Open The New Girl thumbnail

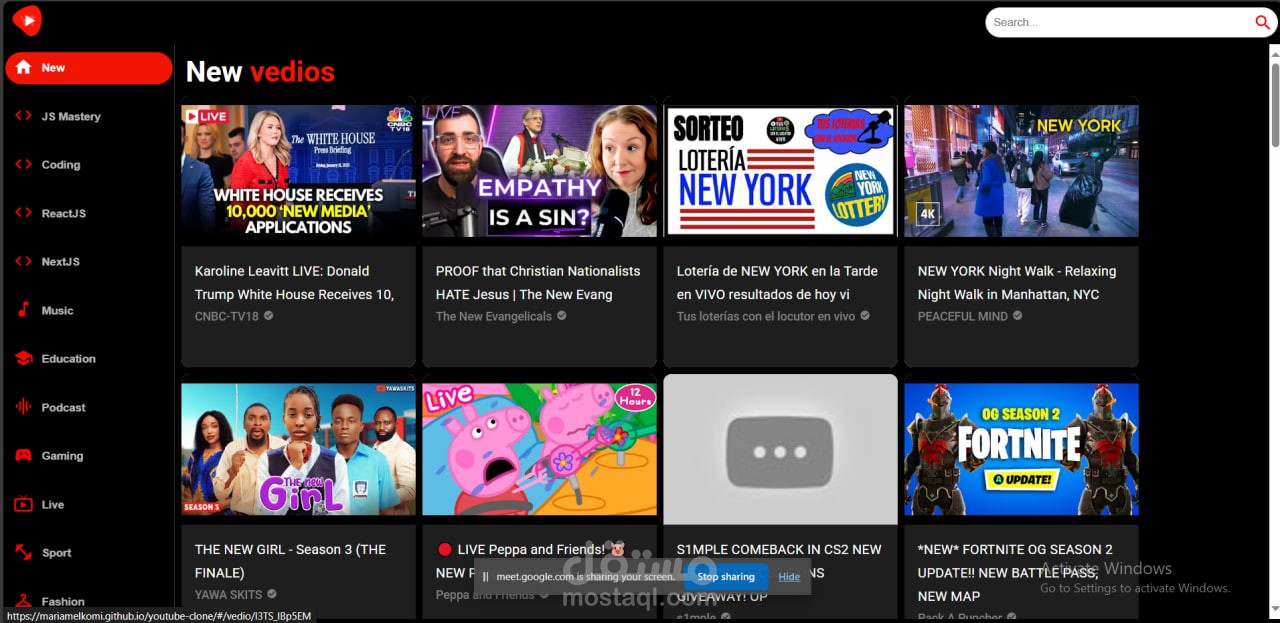(x=298, y=449)
